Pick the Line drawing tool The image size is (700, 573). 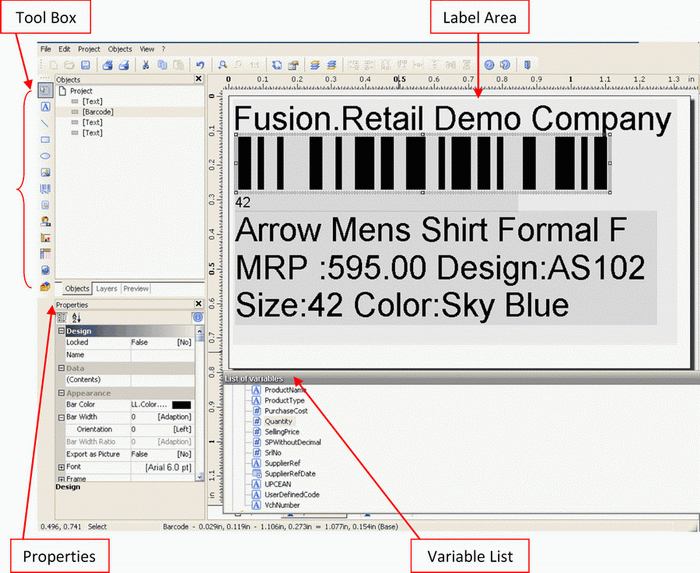pos(46,124)
